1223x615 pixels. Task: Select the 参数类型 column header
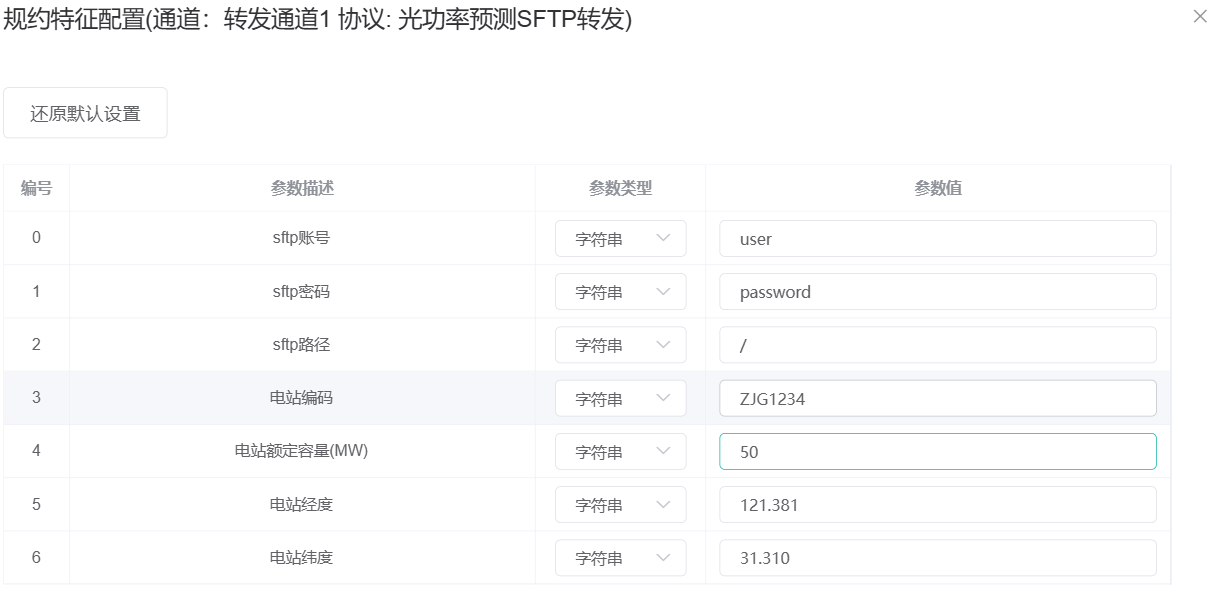[x=621, y=188]
